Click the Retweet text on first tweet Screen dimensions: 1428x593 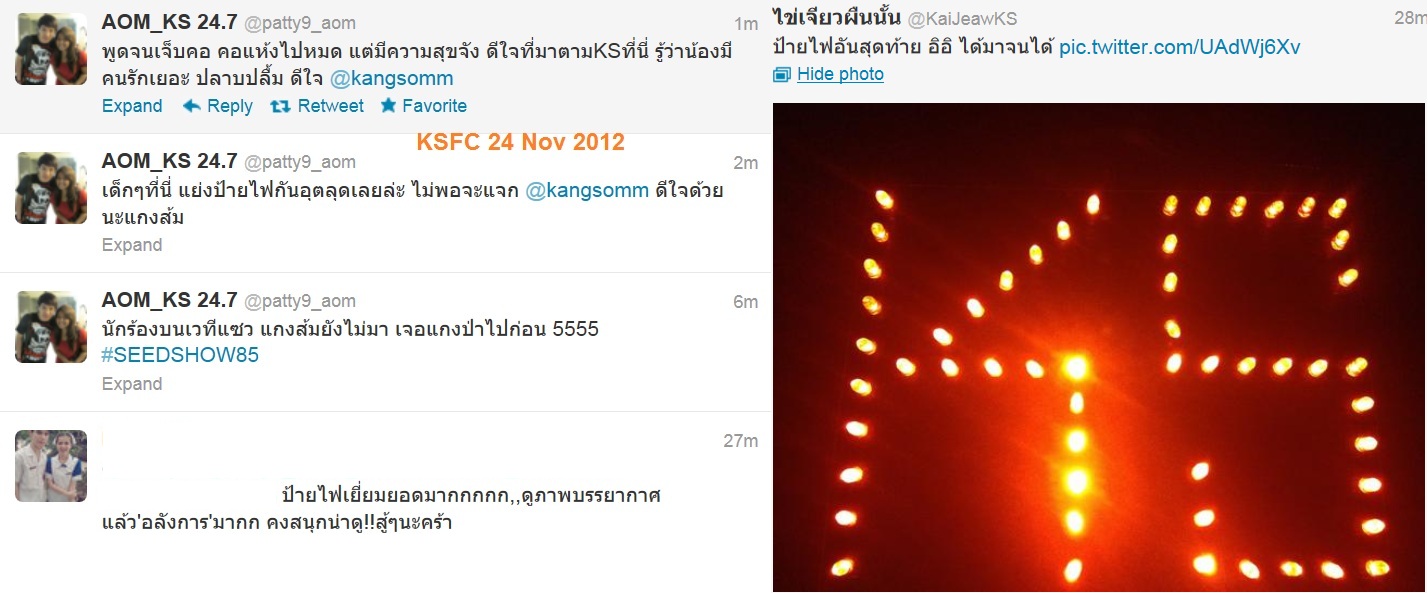pos(331,106)
